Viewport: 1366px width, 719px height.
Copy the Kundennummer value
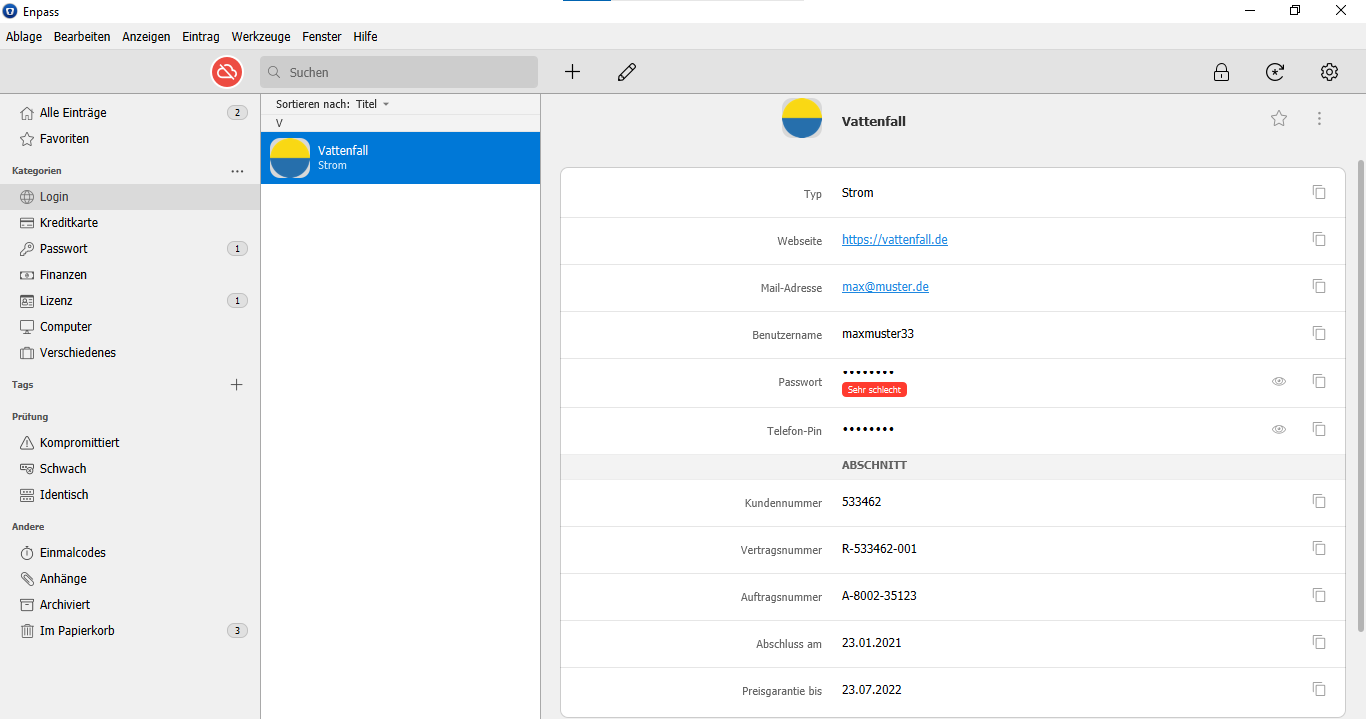pos(1319,501)
